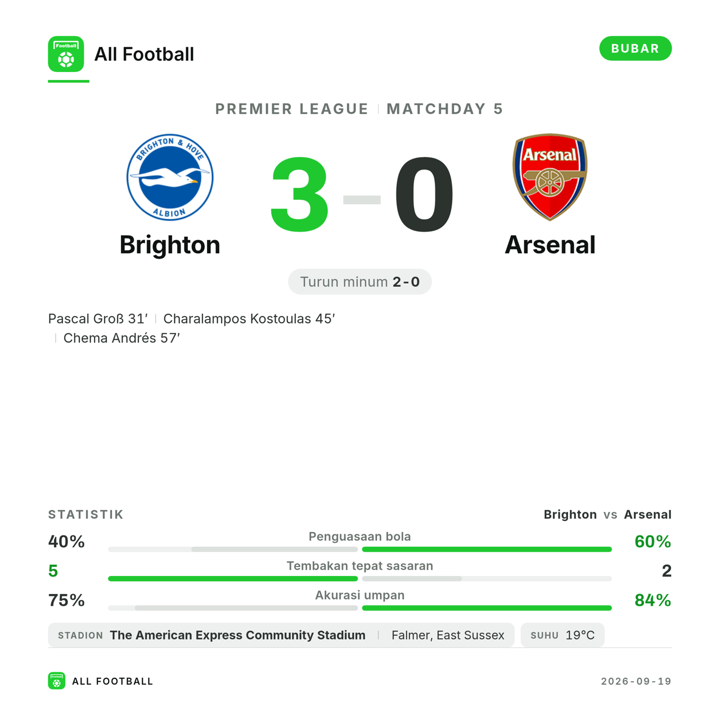The height and width of the screenshot is (720, 720).
Task: Click the Penguasaan bola possession bar
Action: [360, 549]
